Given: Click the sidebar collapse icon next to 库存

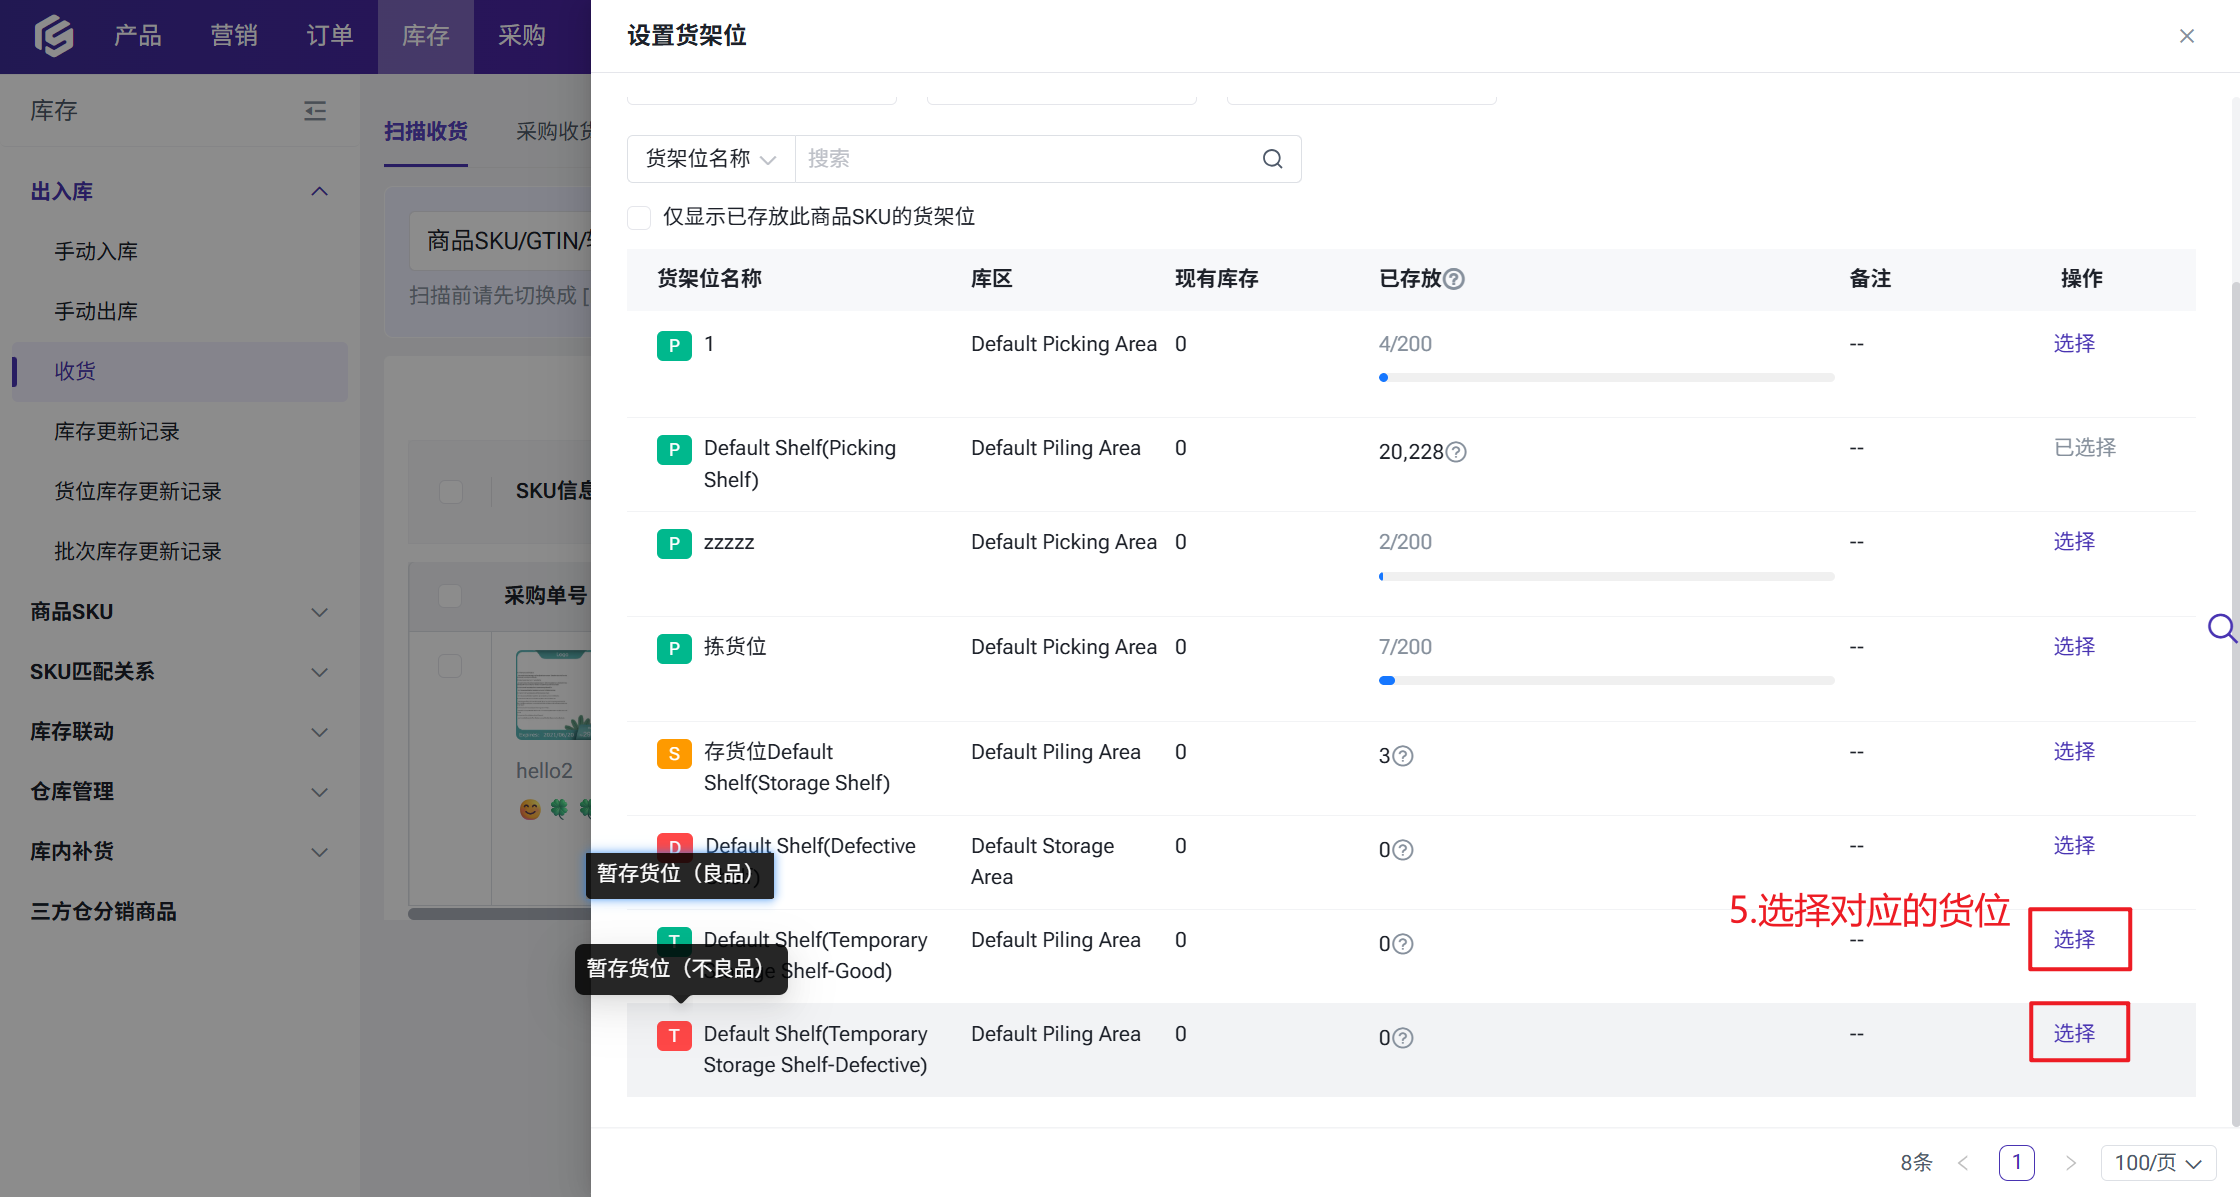Looking at the screenshot, I should [x=315, y=111].
